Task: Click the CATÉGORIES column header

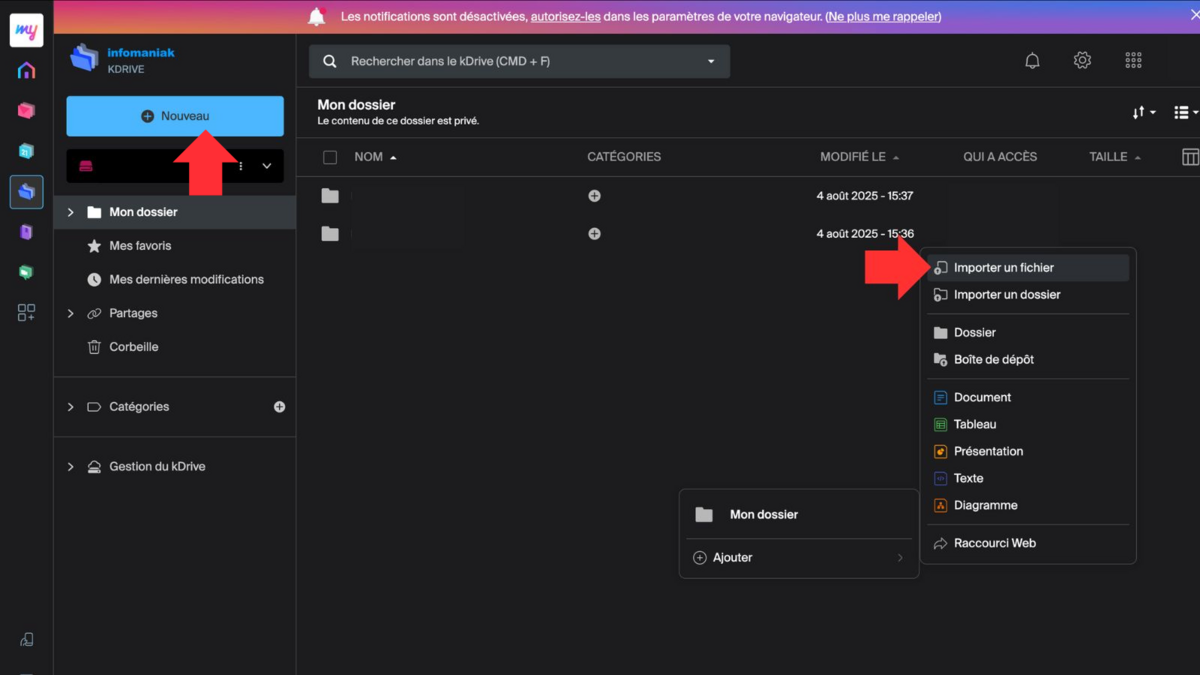Action: pyautogui.click(x=624, y=157)
